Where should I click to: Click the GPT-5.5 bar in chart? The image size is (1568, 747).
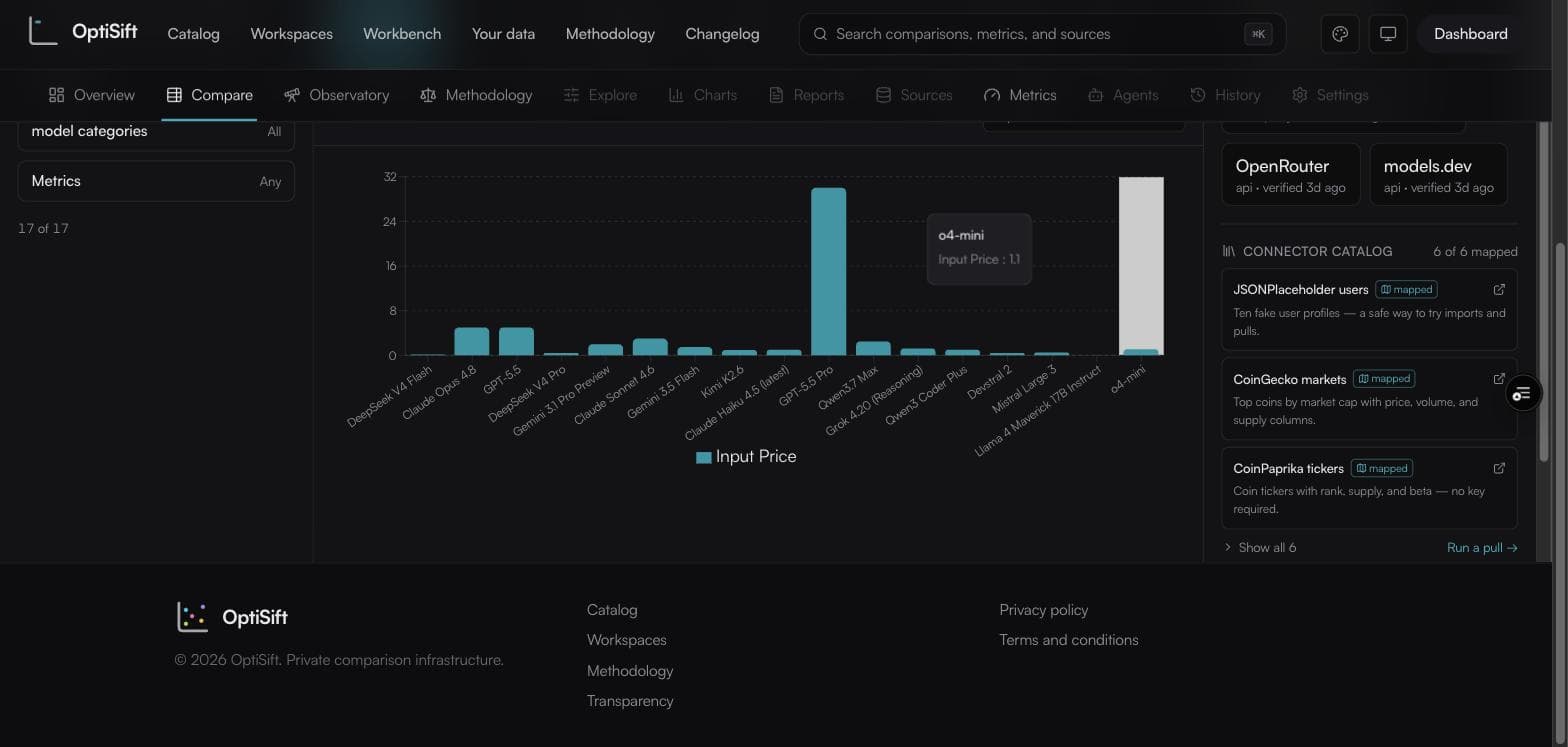coord(516,341)
